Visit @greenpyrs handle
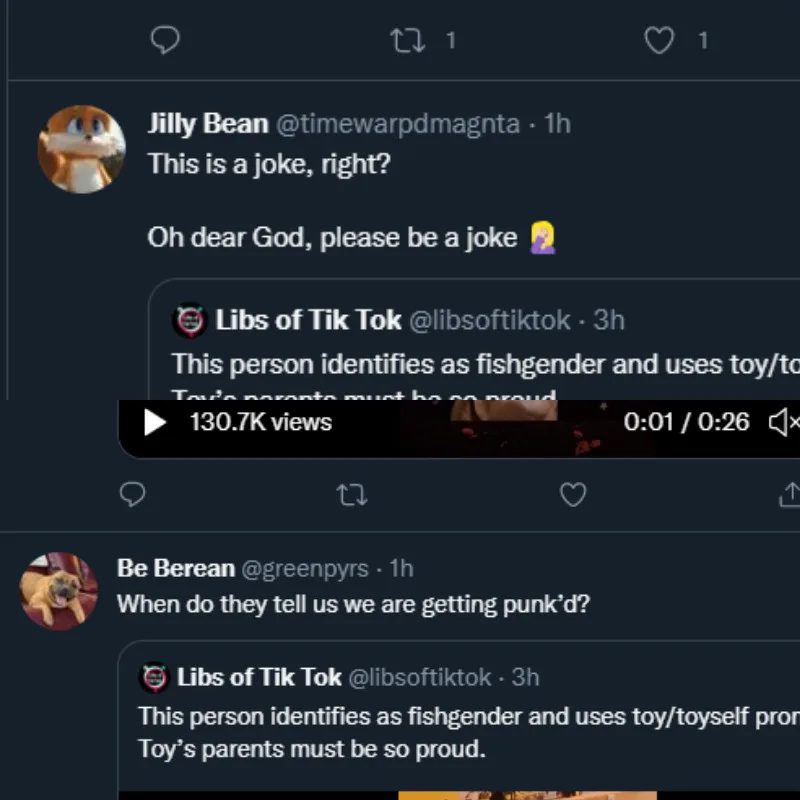 (x=304, y=568)
